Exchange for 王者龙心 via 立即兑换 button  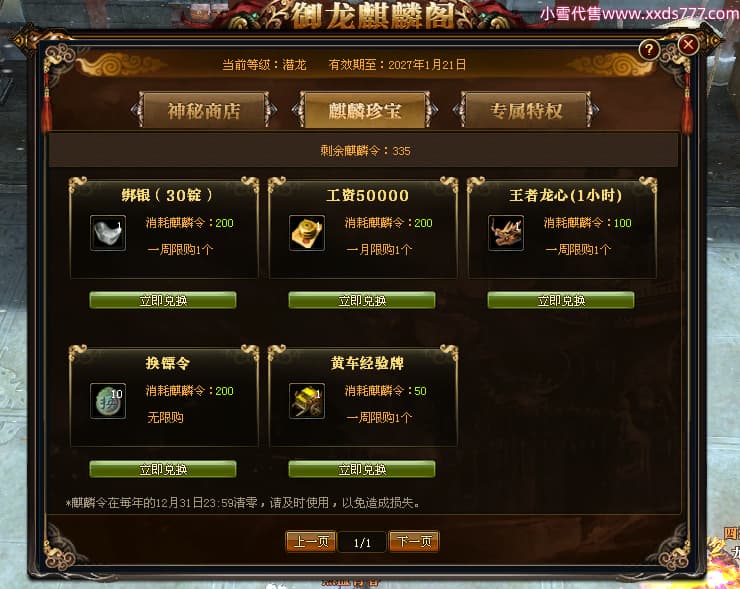coord(561,300)
